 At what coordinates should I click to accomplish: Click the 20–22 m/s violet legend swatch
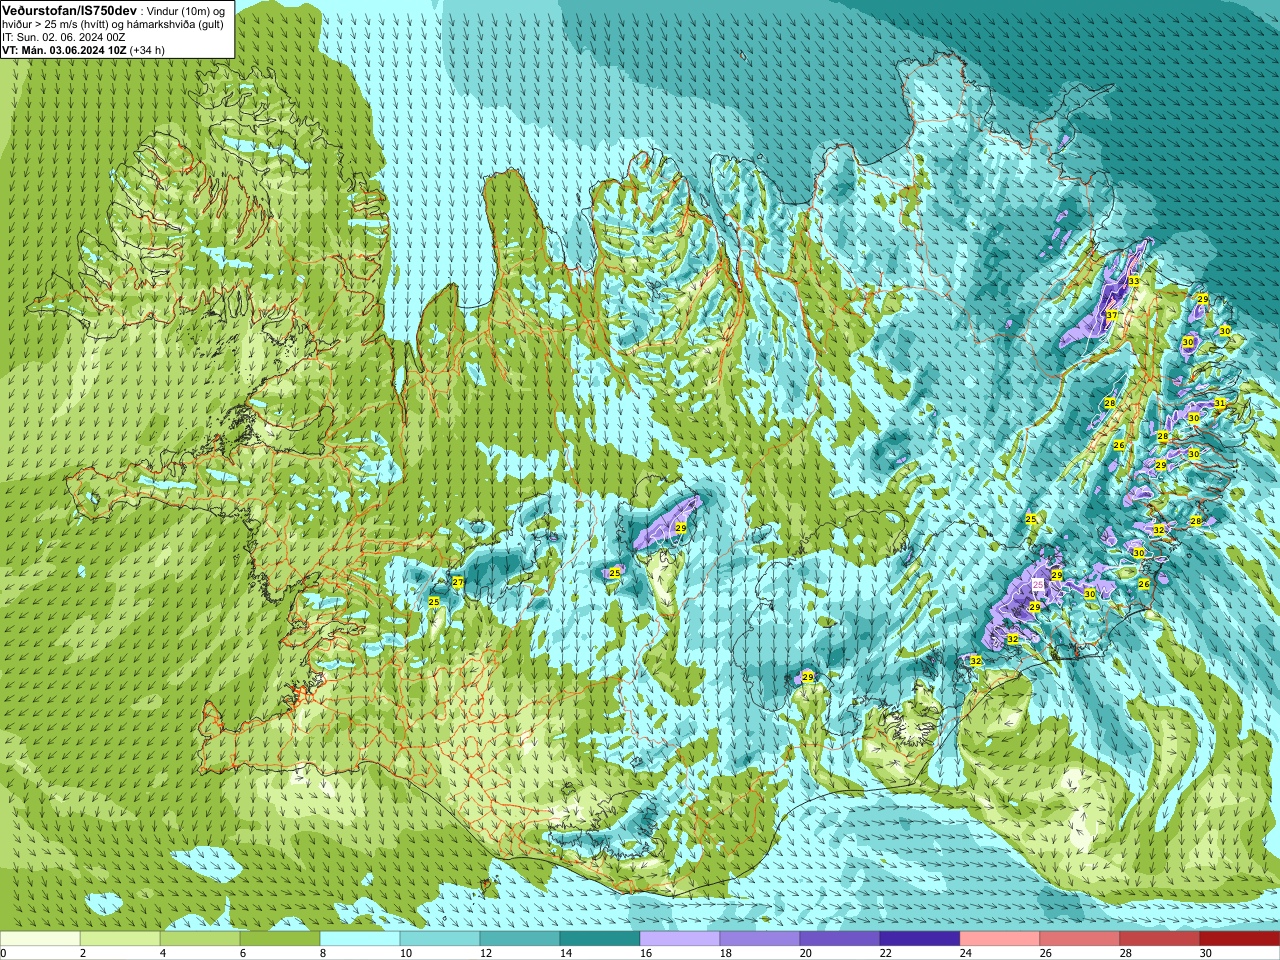(x=840, y=938)
